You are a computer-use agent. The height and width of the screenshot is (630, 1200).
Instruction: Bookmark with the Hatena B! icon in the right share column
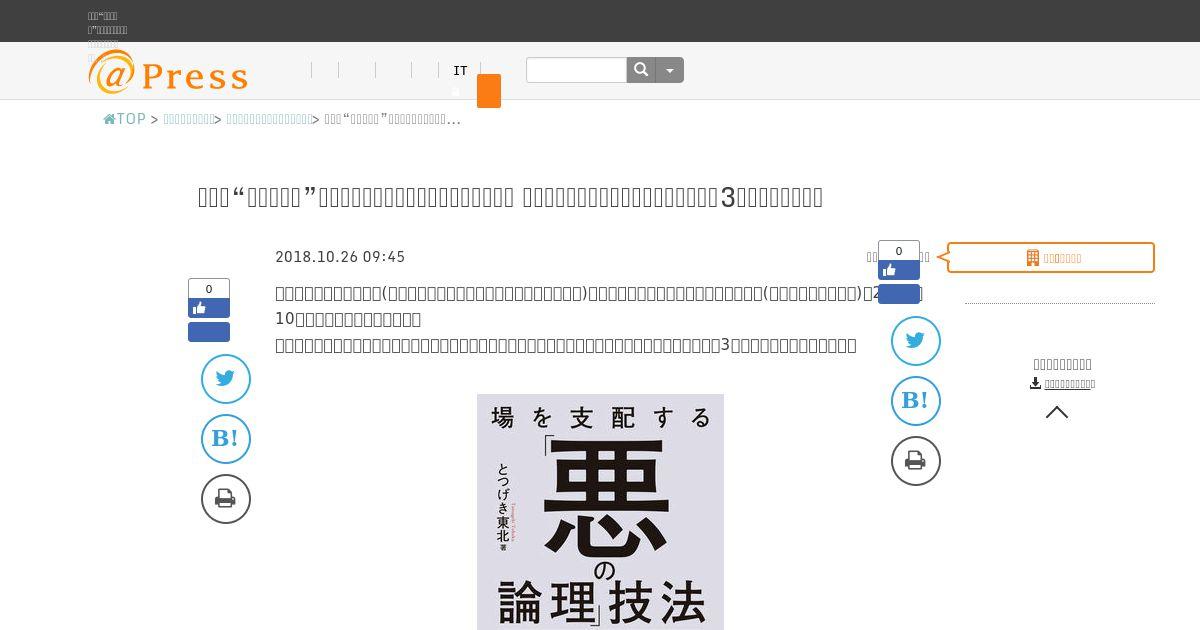[x=916, y=401]
